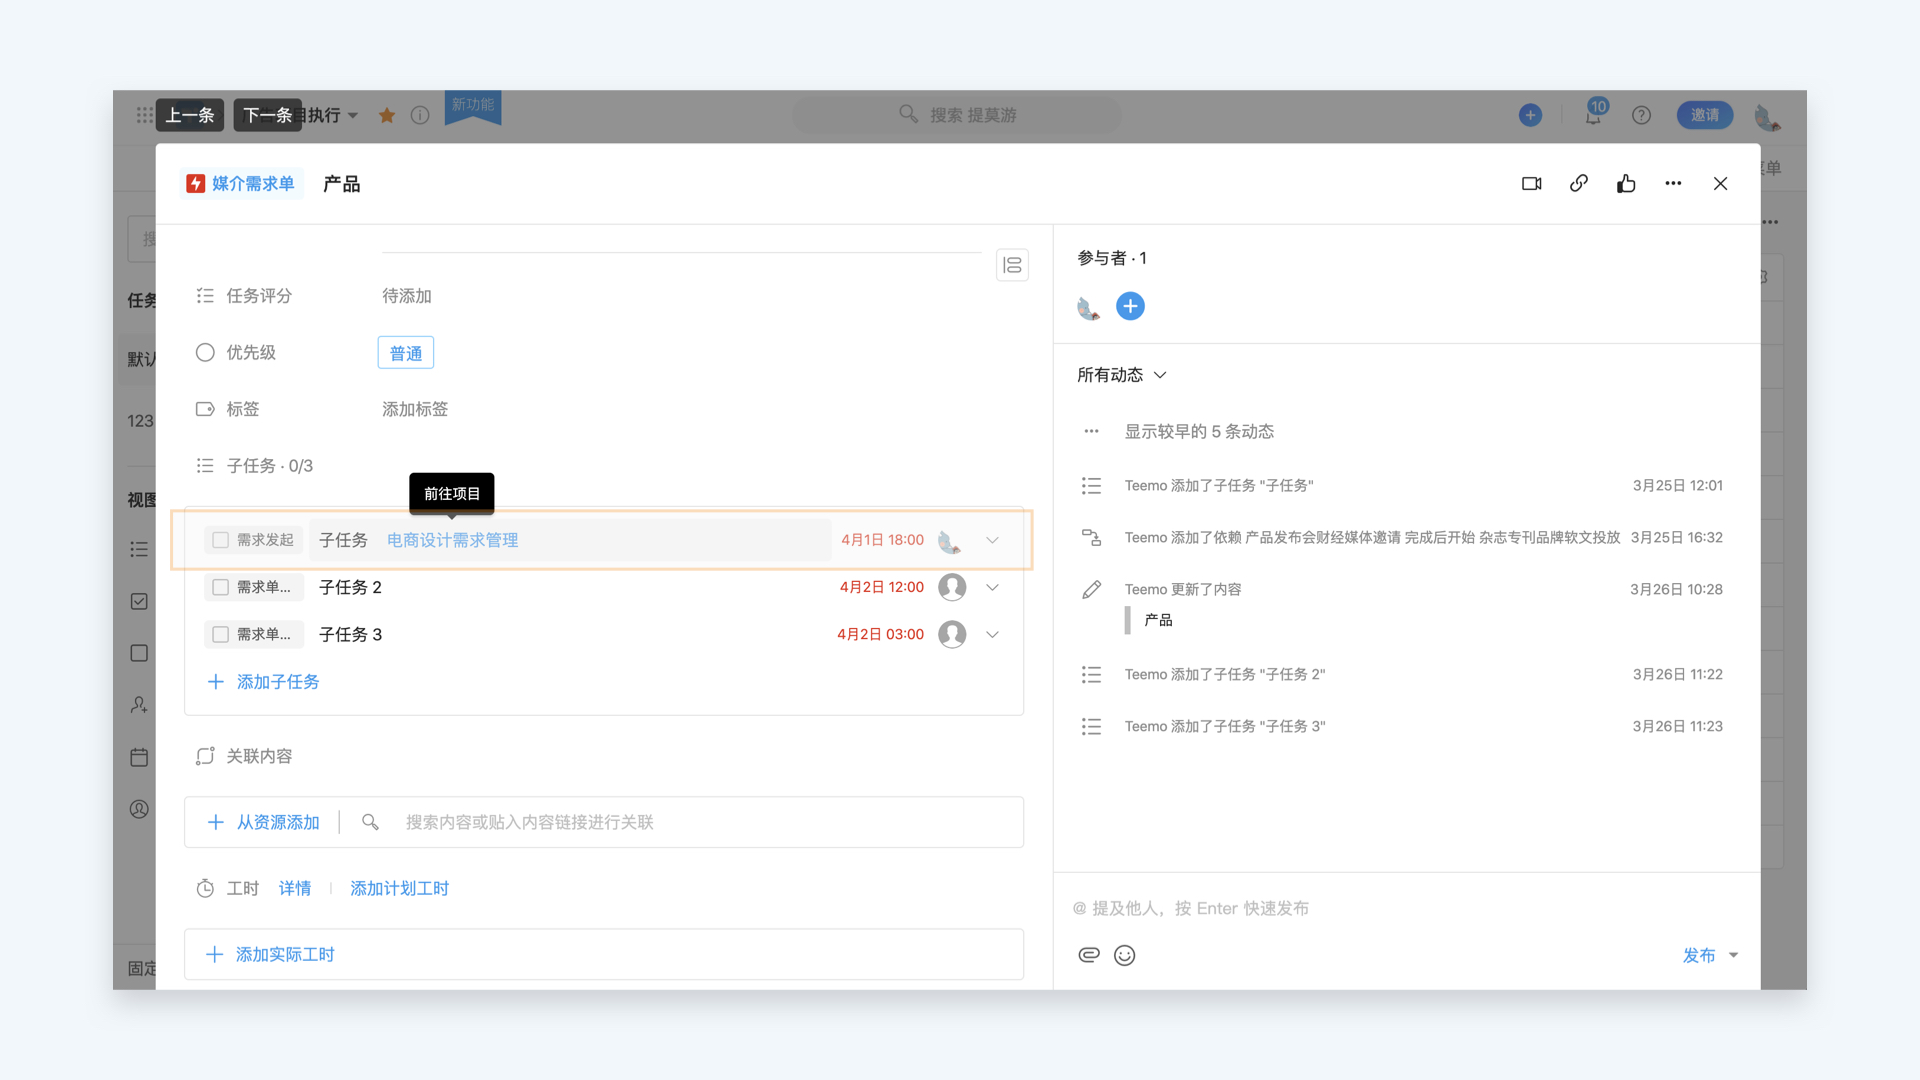Open project info icon next to star
1920x1080 pixels.
coord(420,115)
